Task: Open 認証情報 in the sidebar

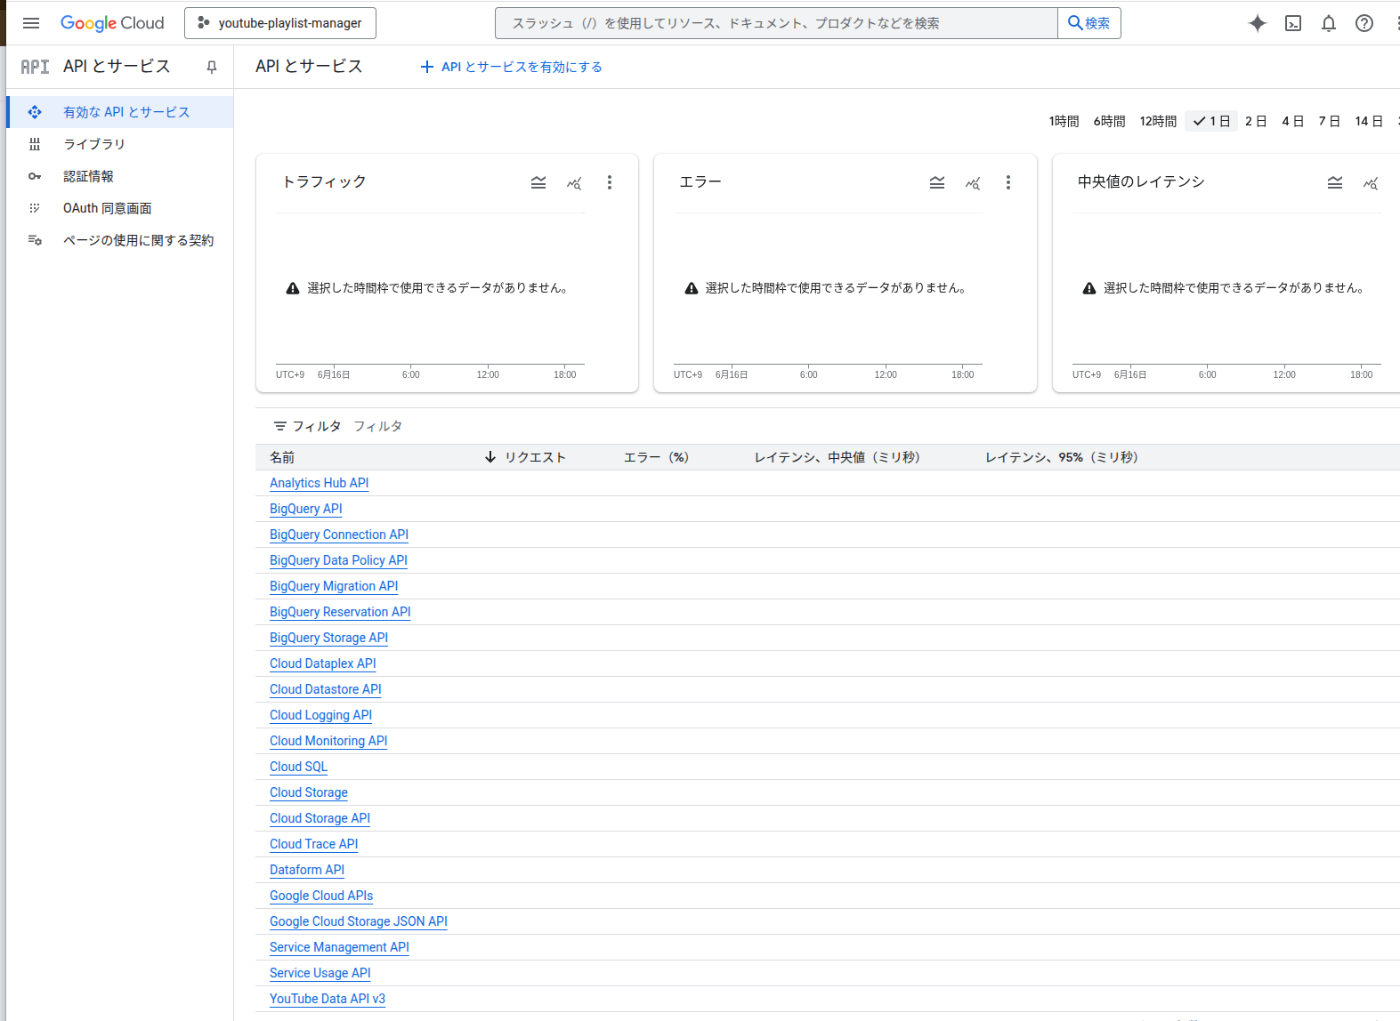Action: [120, 176]
